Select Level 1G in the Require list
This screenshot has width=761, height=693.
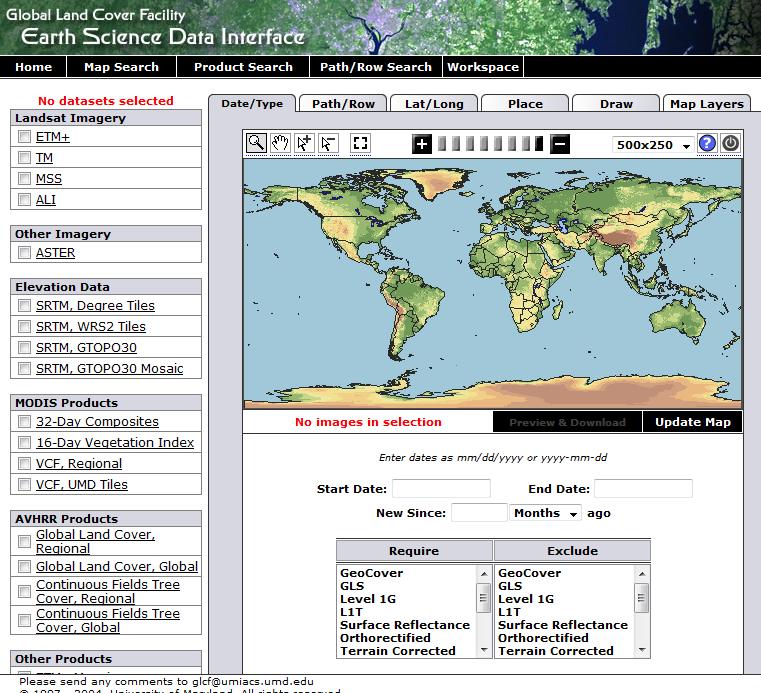coord(368,599)
